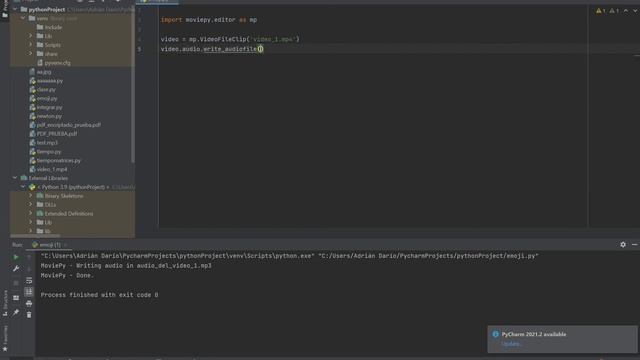
Task: Open run configuration wrench icon
Action: [16, 269]
